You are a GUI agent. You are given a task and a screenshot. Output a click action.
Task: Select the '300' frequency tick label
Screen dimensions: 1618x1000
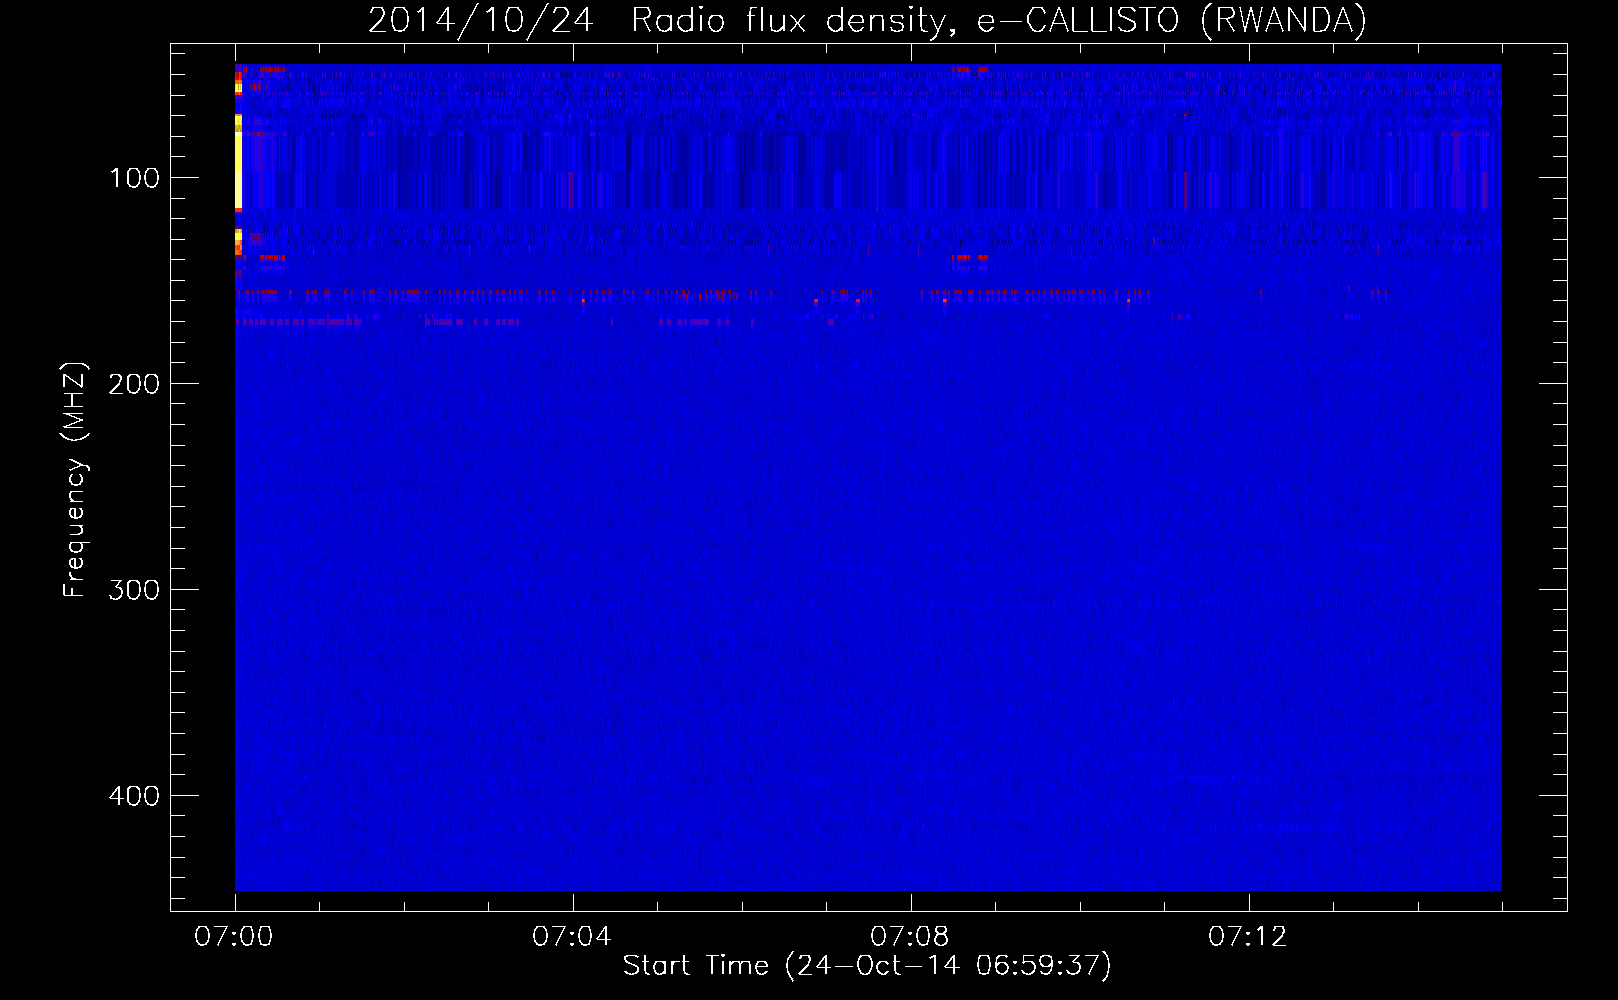click(135, 590)
